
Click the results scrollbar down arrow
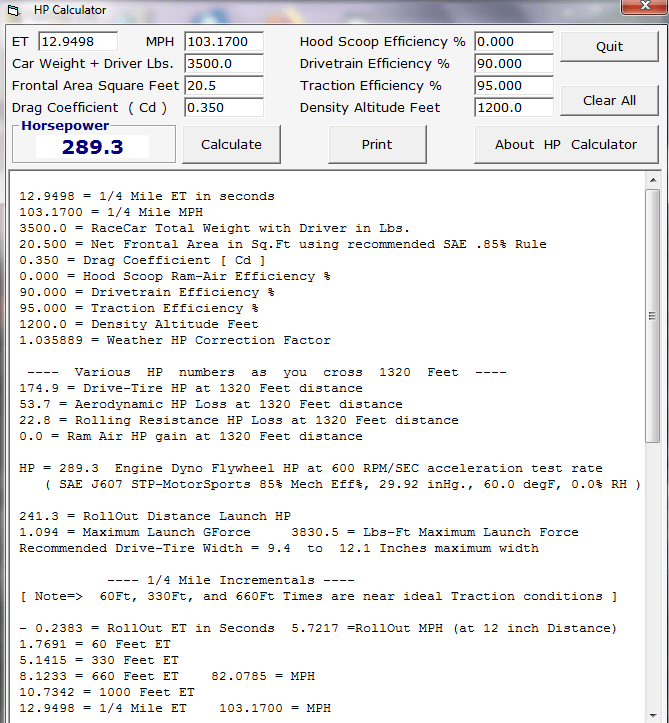652,716
